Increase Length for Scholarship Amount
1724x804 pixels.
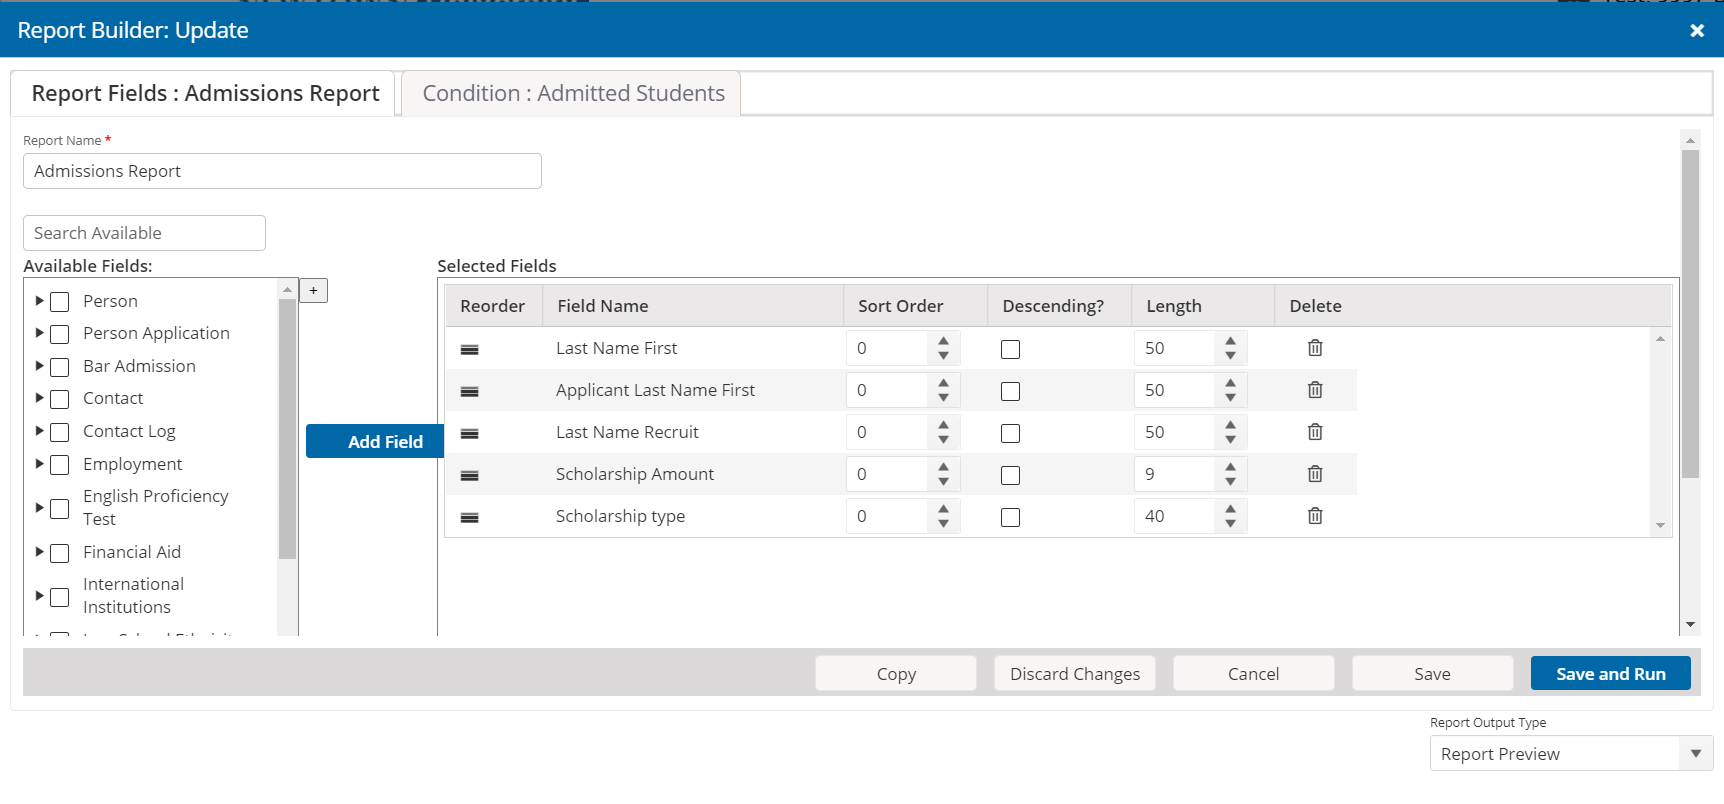(x=1230, y=467)
